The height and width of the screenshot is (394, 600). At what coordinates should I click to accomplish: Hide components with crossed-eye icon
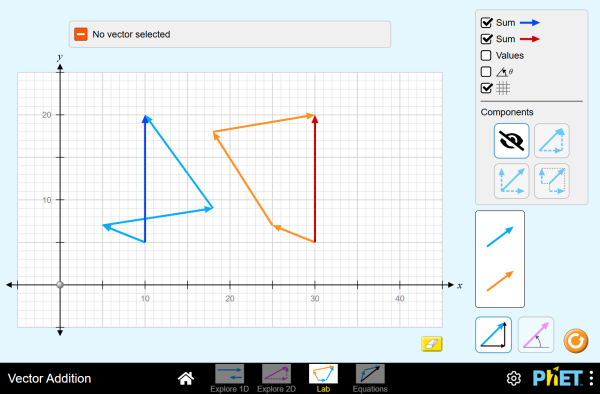[512, 141]
